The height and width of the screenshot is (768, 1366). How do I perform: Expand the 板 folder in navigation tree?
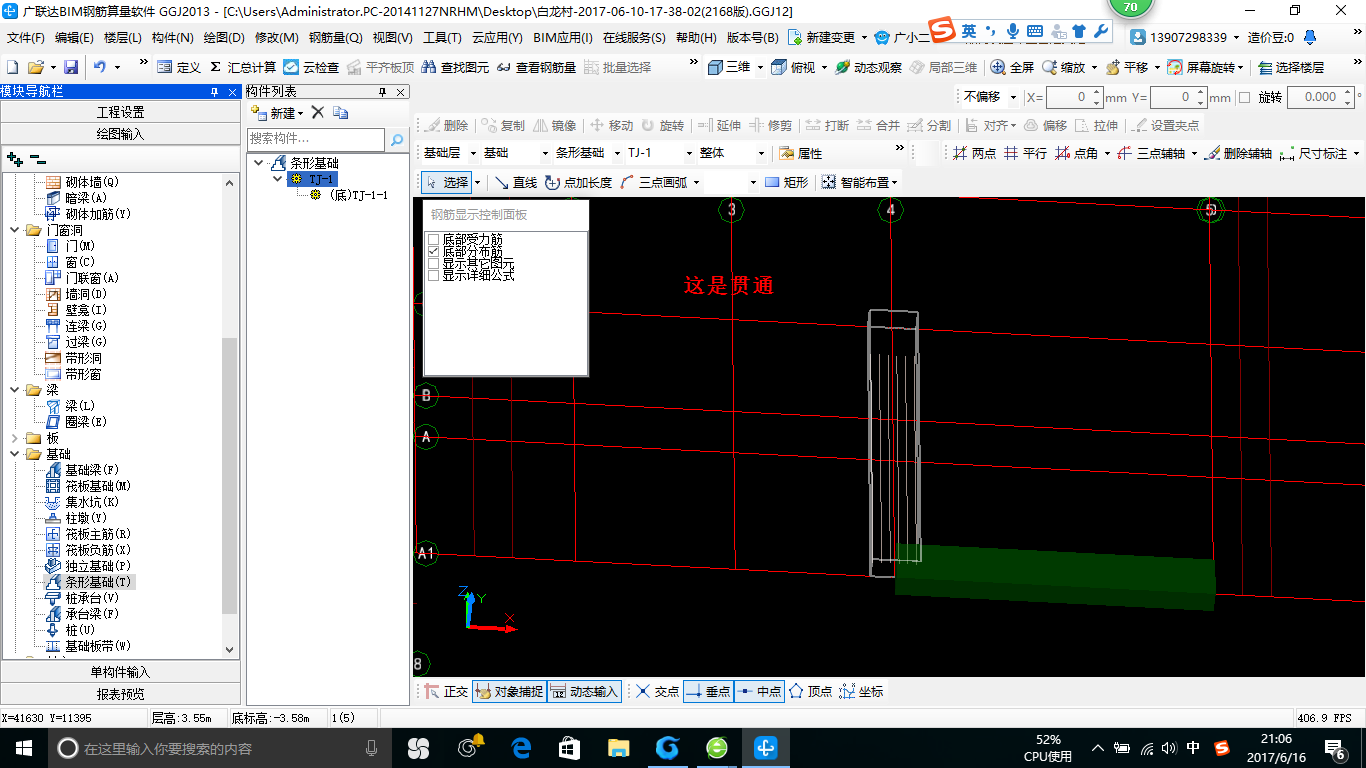click(x=14, y=438)
